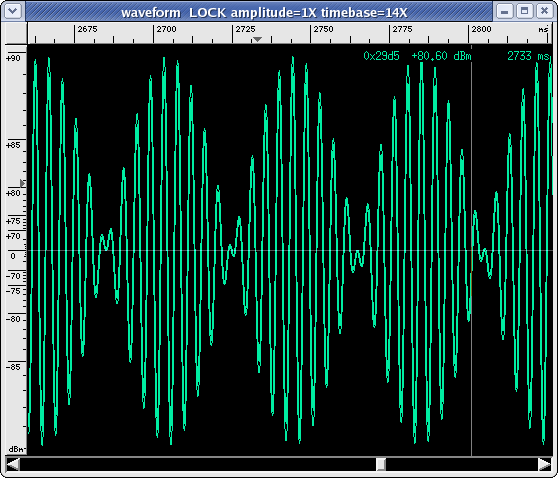Close the waveform window
This screenshot has height=478, width=558.
click(544, 11)
